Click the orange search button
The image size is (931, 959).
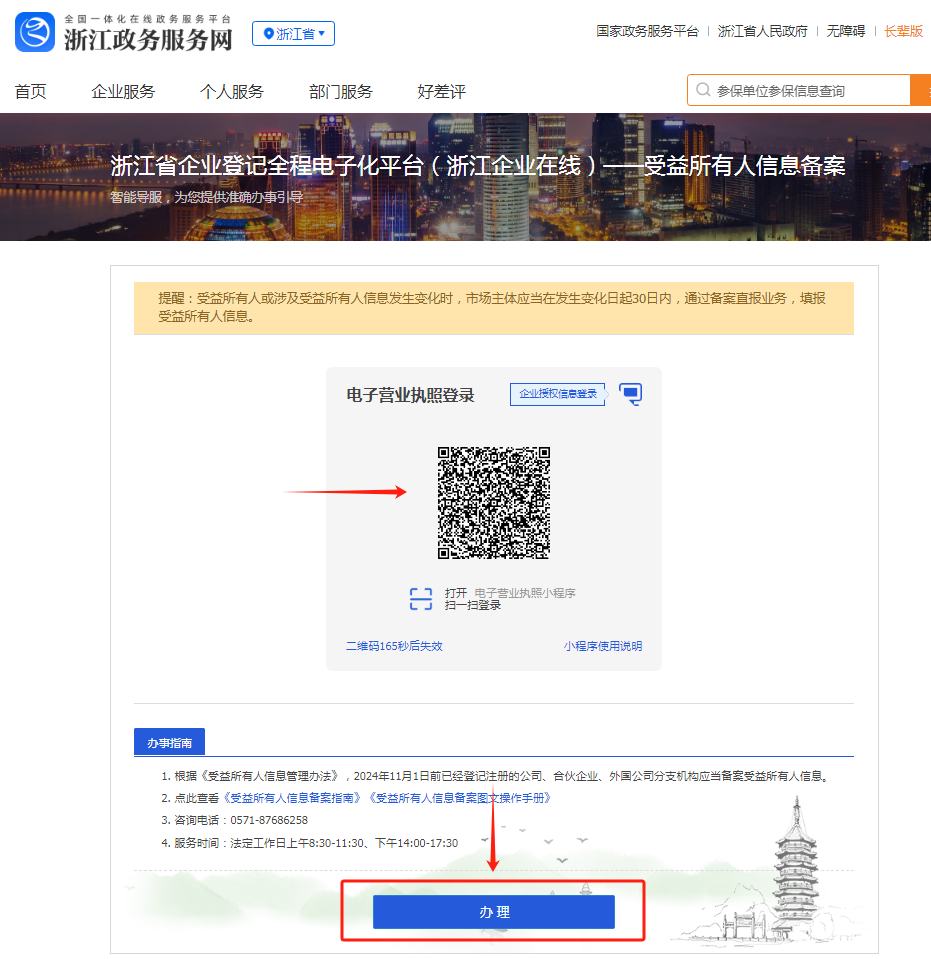coord(921,91)
